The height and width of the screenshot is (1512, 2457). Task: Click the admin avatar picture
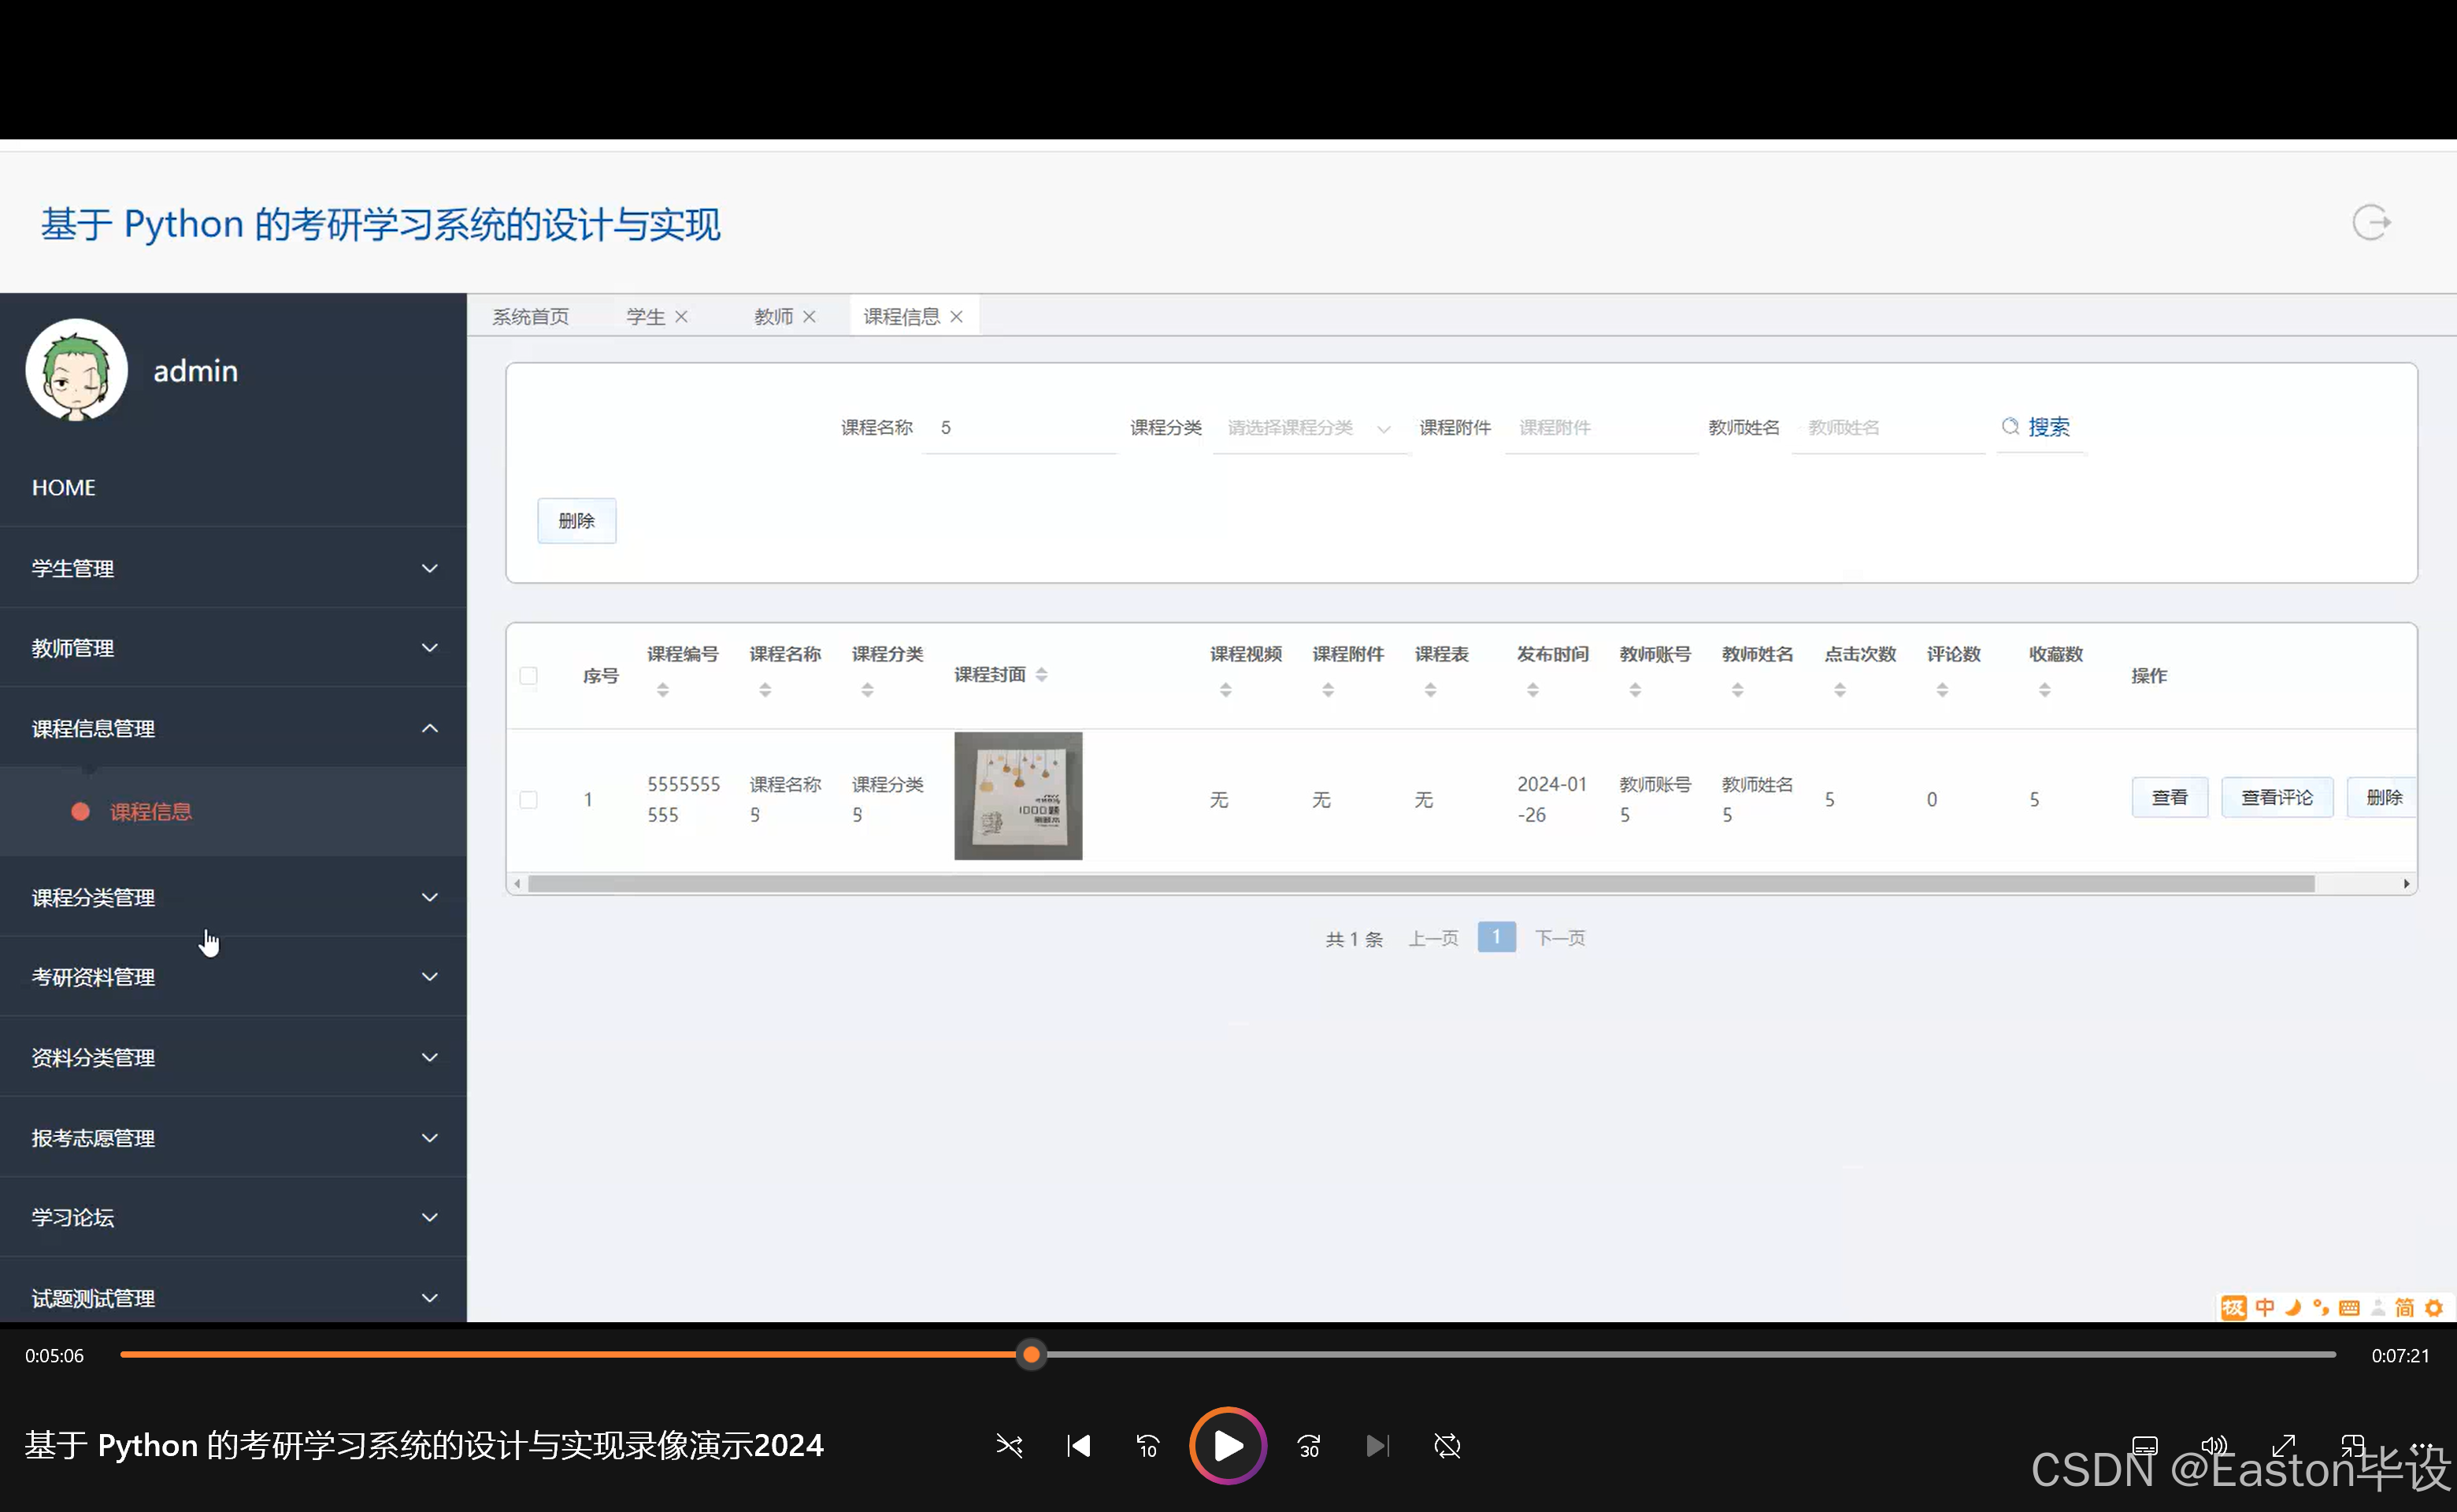(77, 370)
